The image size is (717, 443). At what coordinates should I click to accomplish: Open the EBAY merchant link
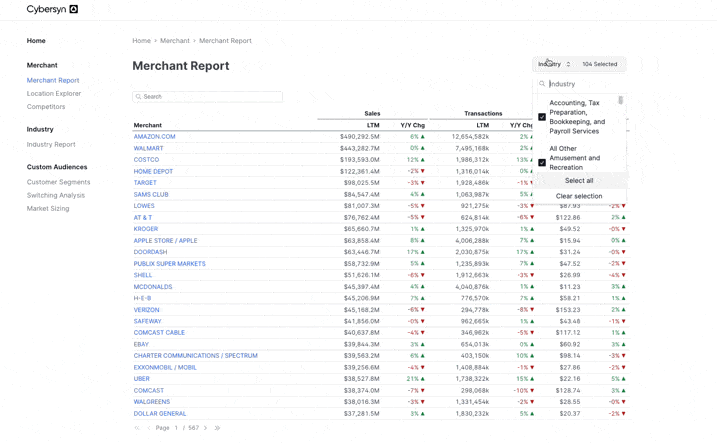pos(141,344)
